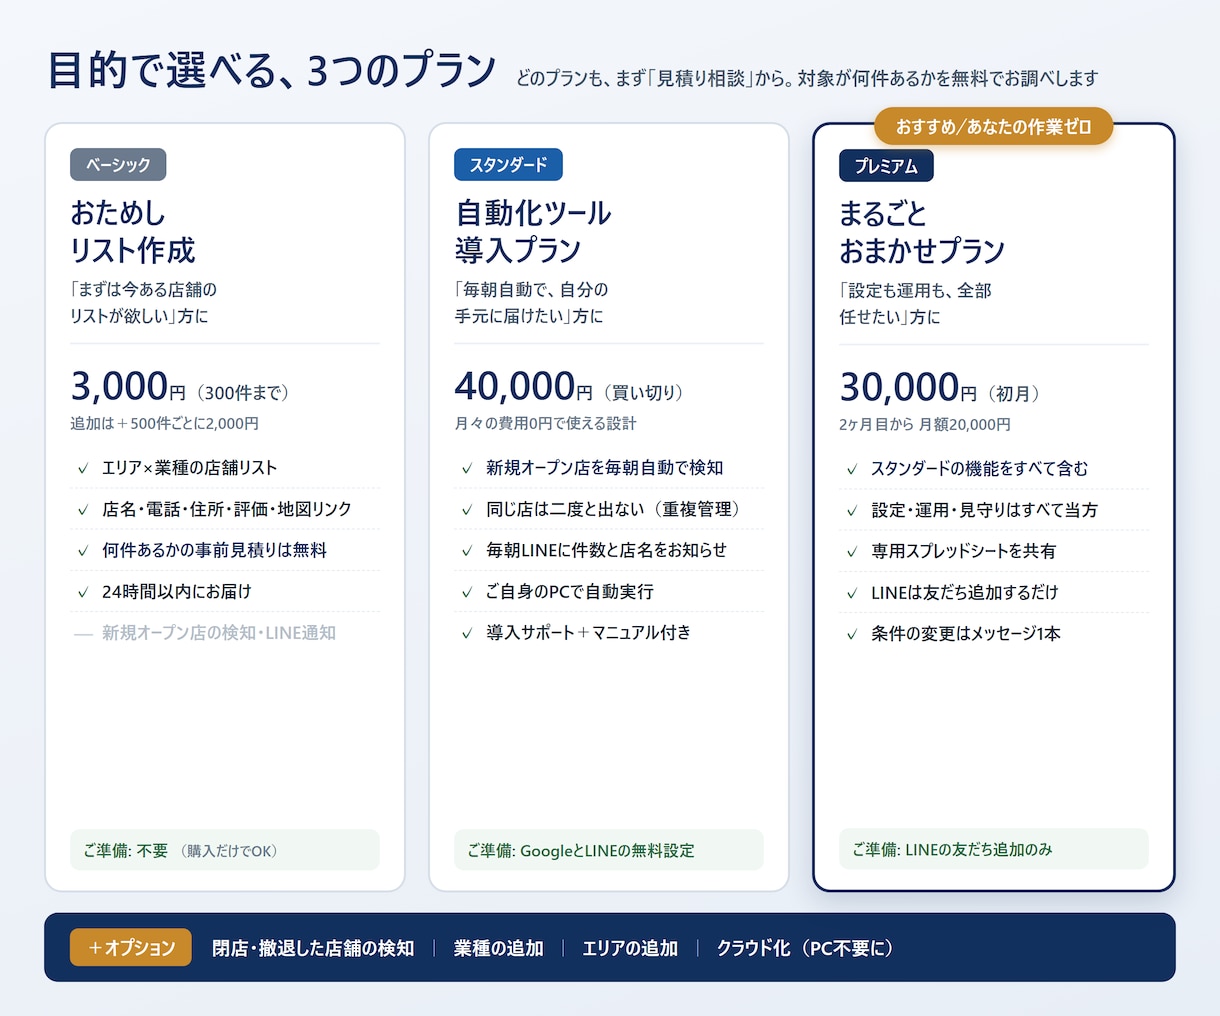Click the ベーシック plan badge

click(x=118, y=164)
